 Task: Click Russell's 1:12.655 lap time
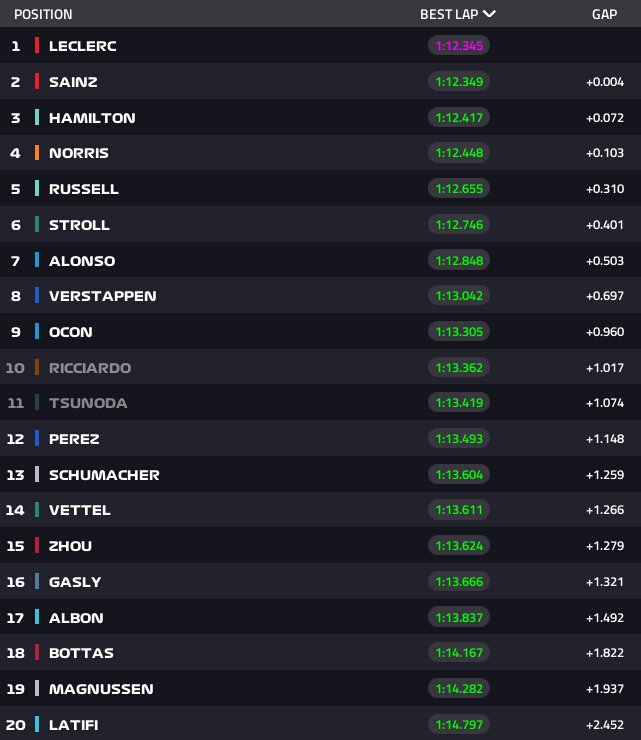point(460,189)
